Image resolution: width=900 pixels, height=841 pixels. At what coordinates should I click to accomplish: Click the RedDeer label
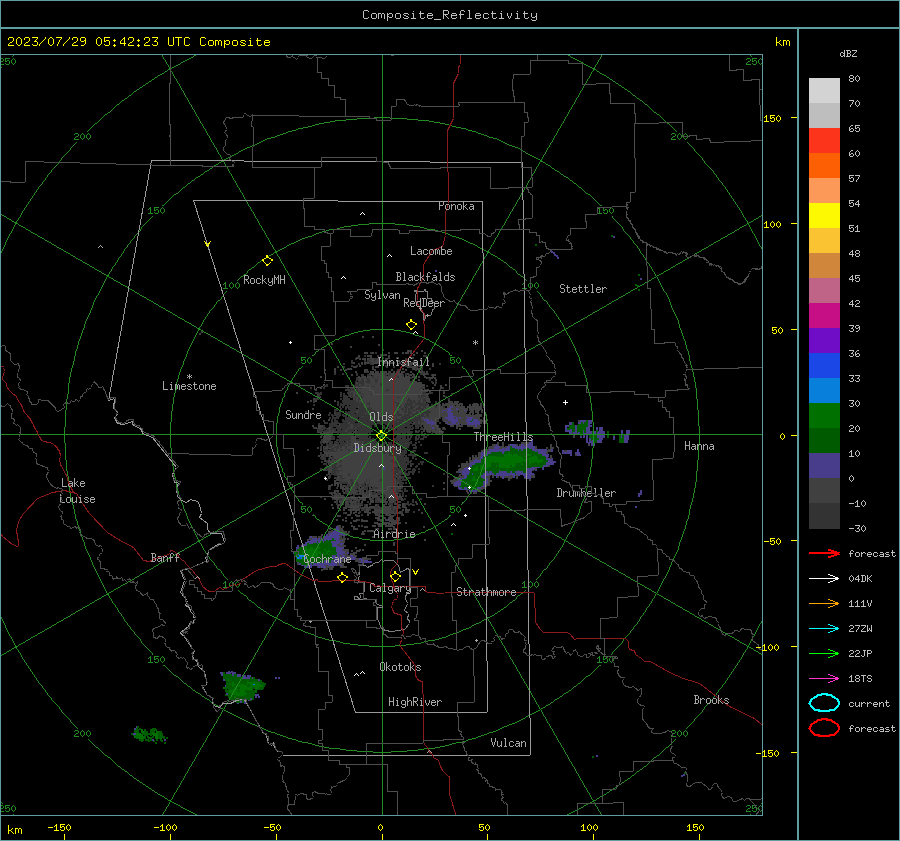point(424,303)
